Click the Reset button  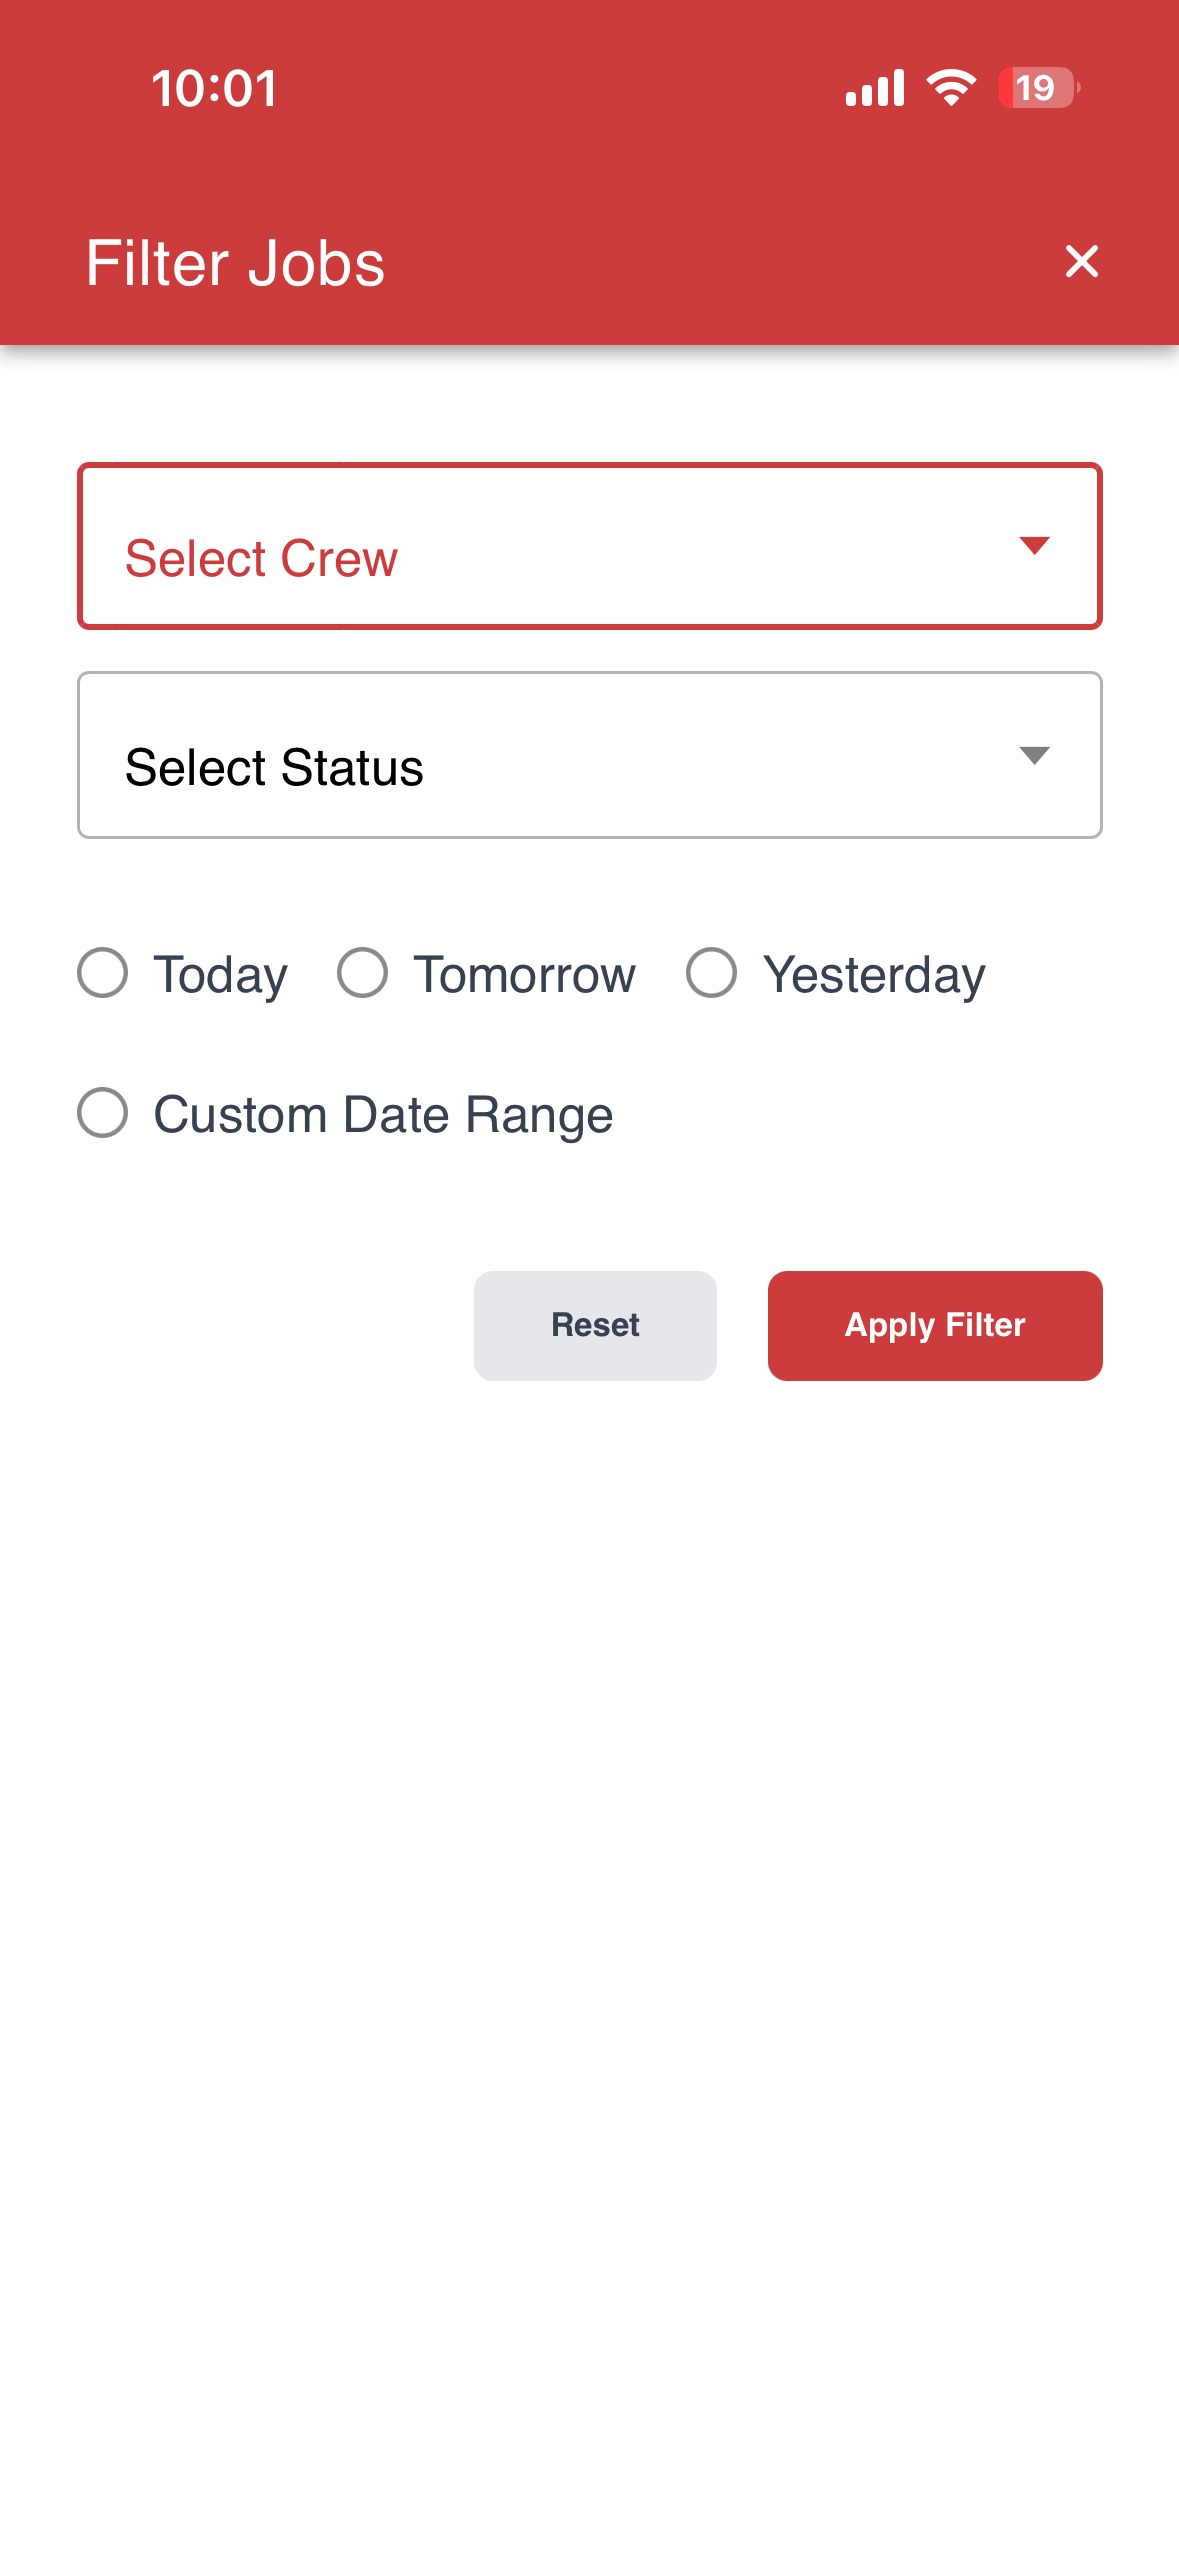pos(595,1325)
